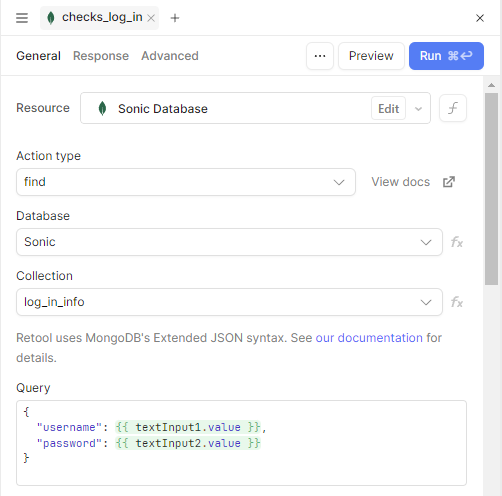This screenshot has width=502, height=496.
Task: Expand the resource dropdown chevron
Action: [x=418, y=109]
